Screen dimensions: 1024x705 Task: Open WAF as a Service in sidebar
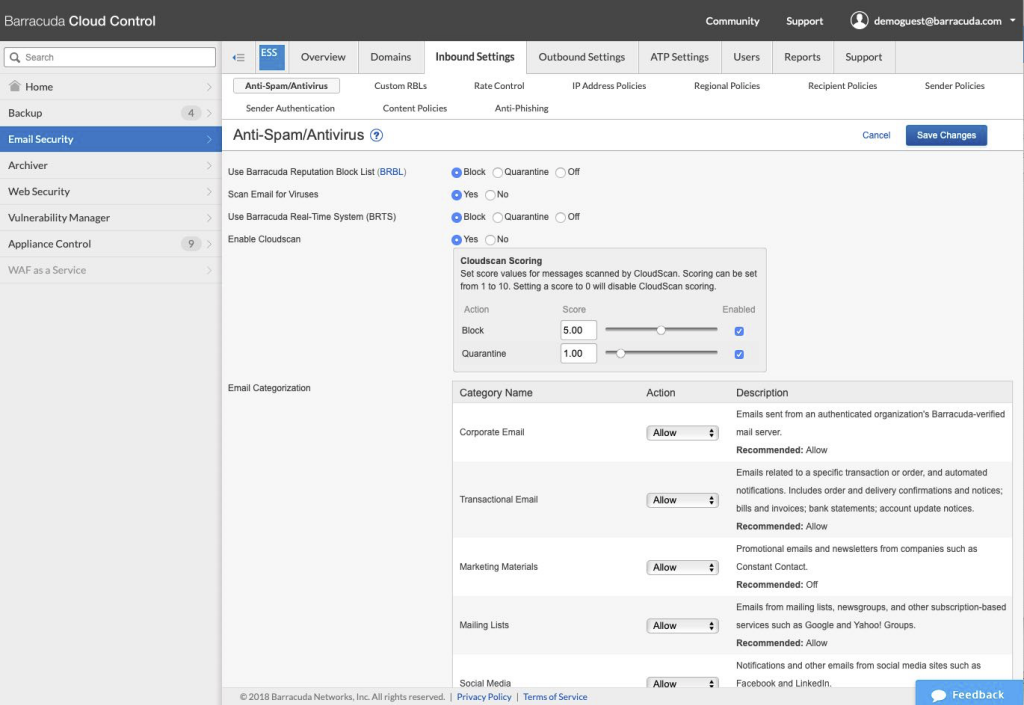(110, 270)
